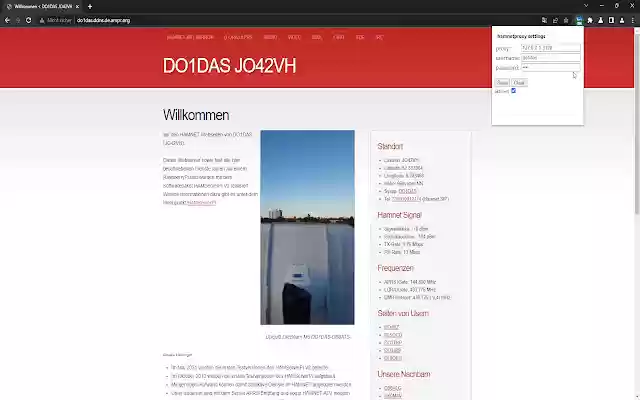This screenshot has width=640, height=400.
Task: Click the Frequenzen sidebar heading
Action: coord(396,268)
